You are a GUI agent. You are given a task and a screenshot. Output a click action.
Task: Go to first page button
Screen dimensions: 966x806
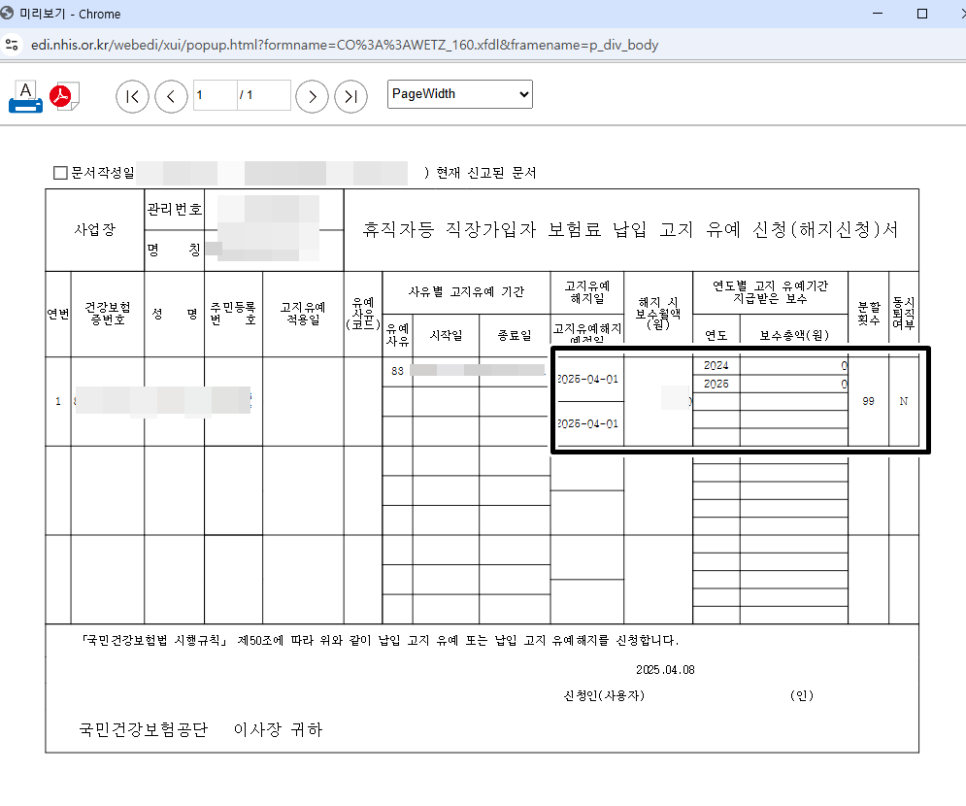click(x=132, y=96)
